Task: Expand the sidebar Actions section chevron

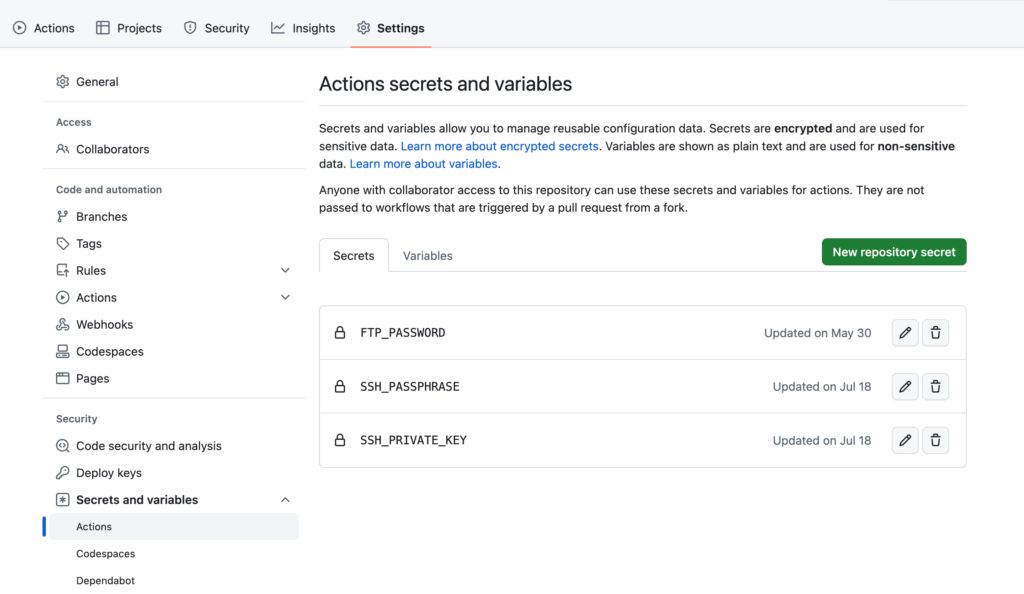Action: (285, 297)
